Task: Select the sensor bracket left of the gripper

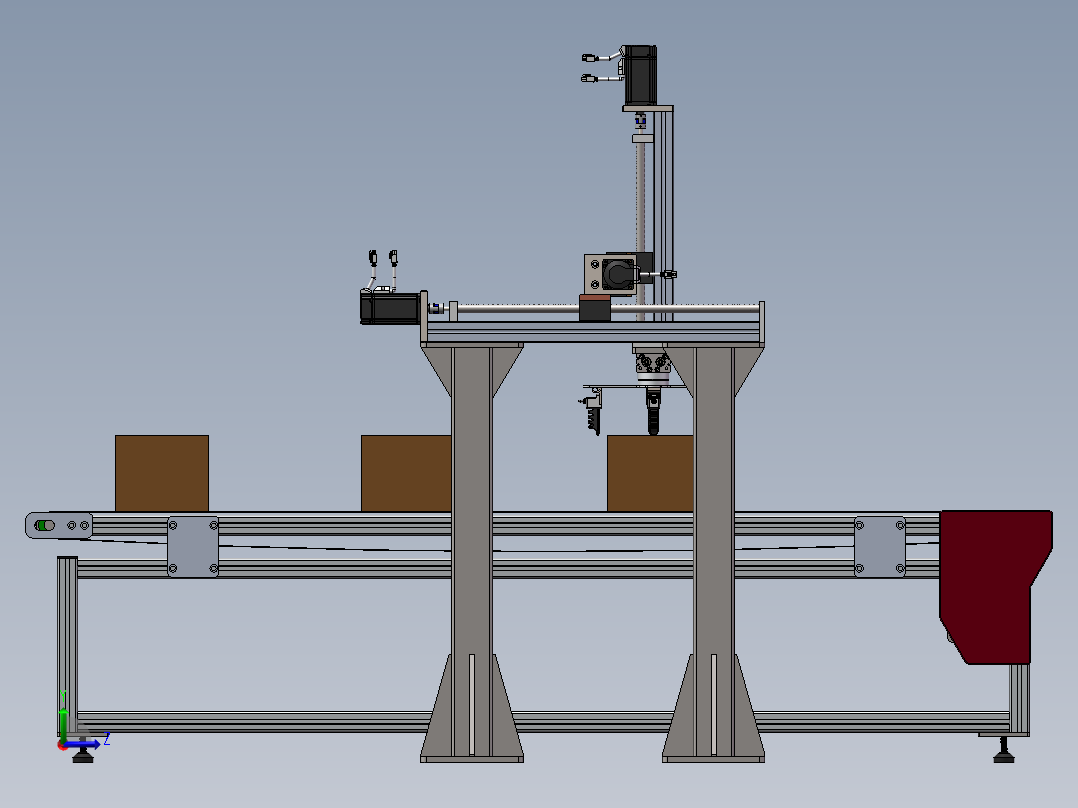Action: [x=592, y=411]
